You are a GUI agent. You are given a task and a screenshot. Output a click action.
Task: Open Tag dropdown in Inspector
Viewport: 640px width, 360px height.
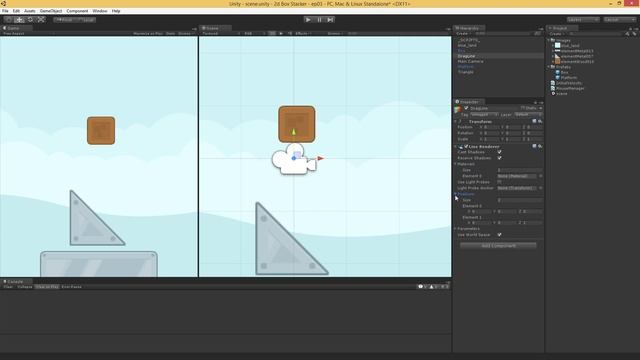[x=484, y=115]
